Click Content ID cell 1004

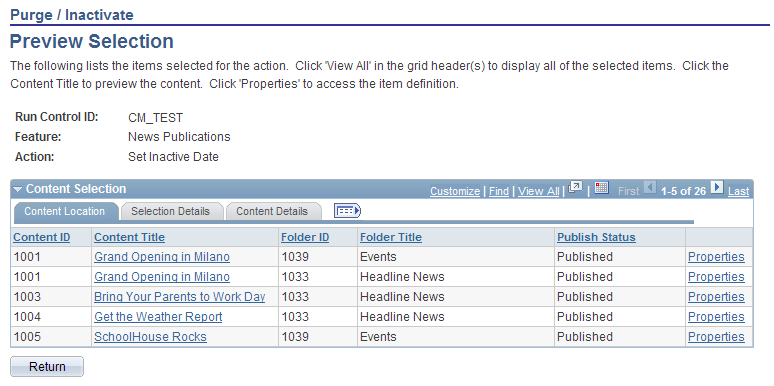27,317
